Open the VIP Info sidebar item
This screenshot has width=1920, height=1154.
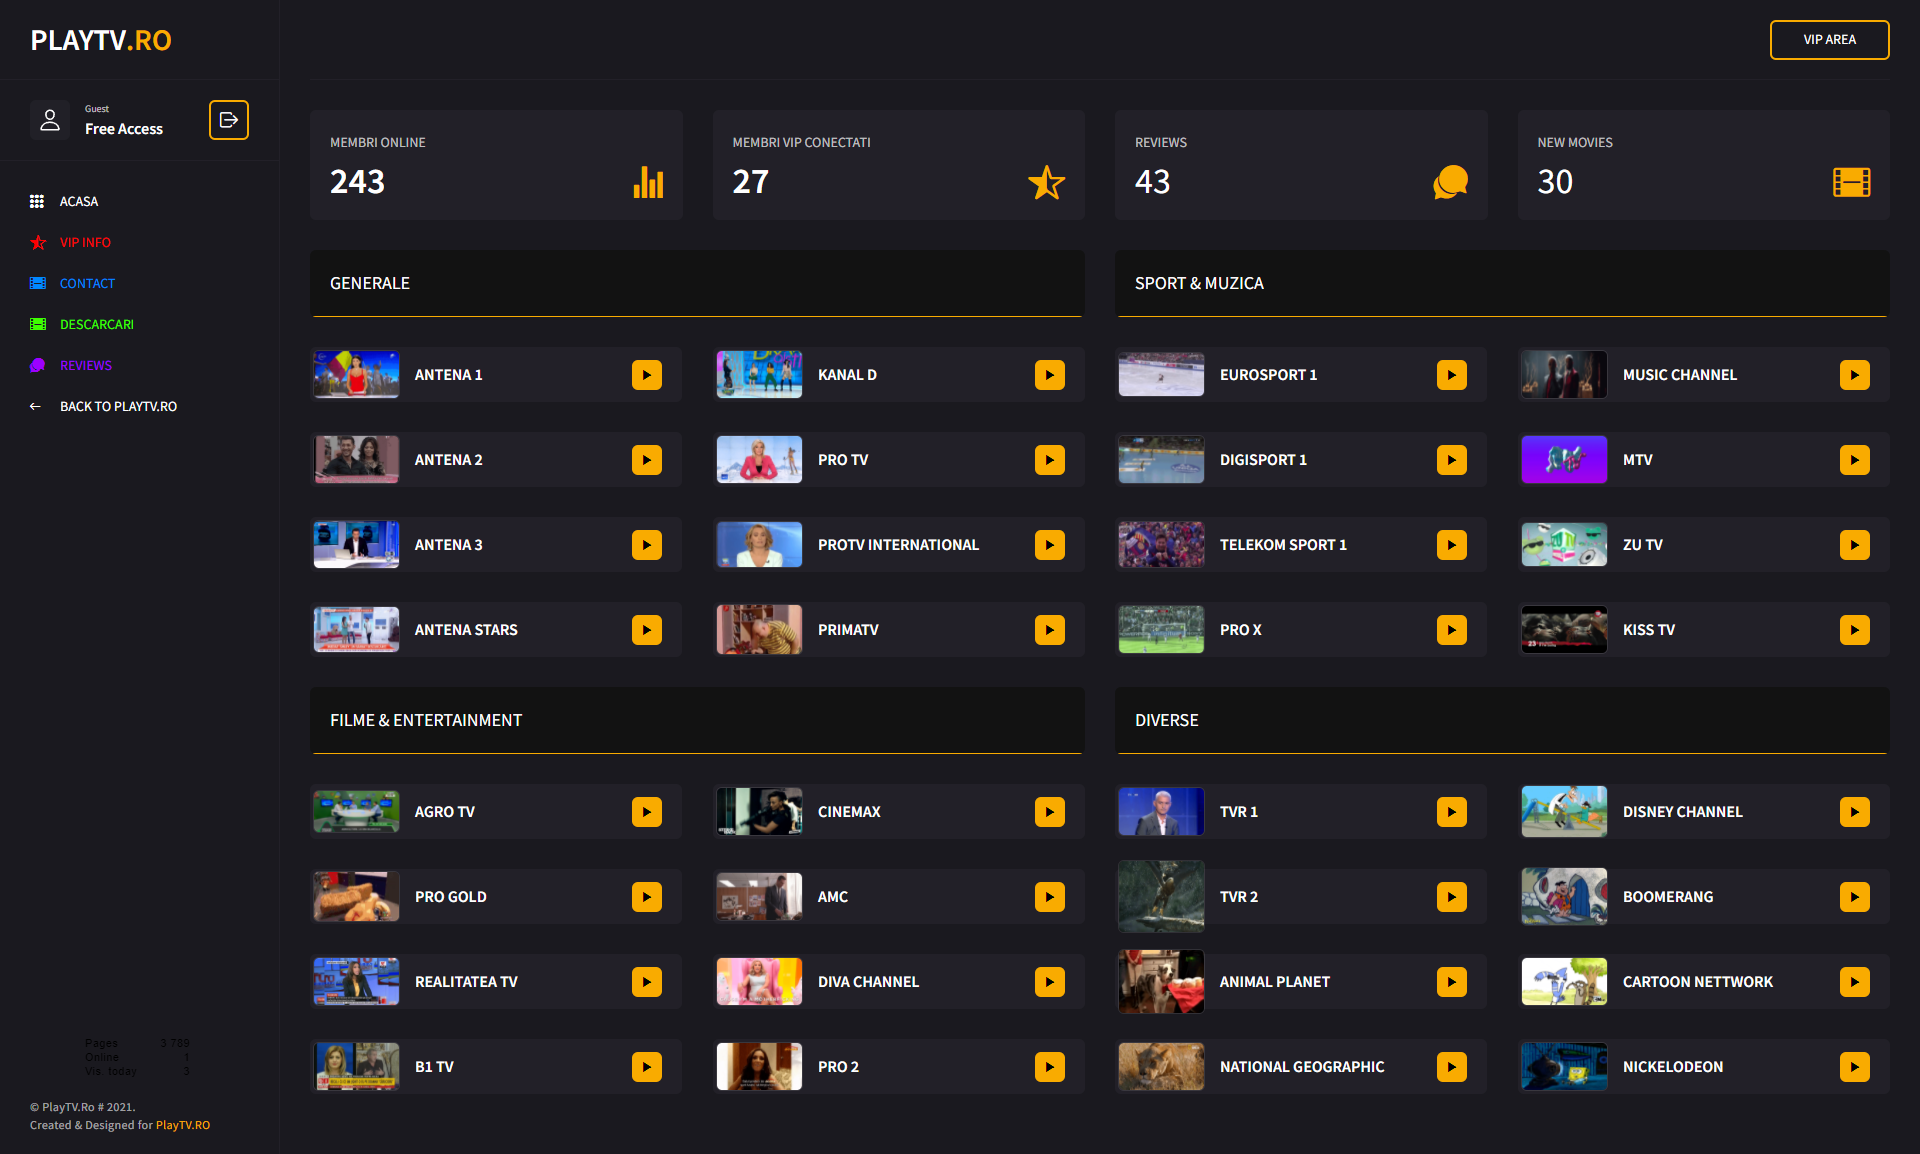(x=85, y=243)
